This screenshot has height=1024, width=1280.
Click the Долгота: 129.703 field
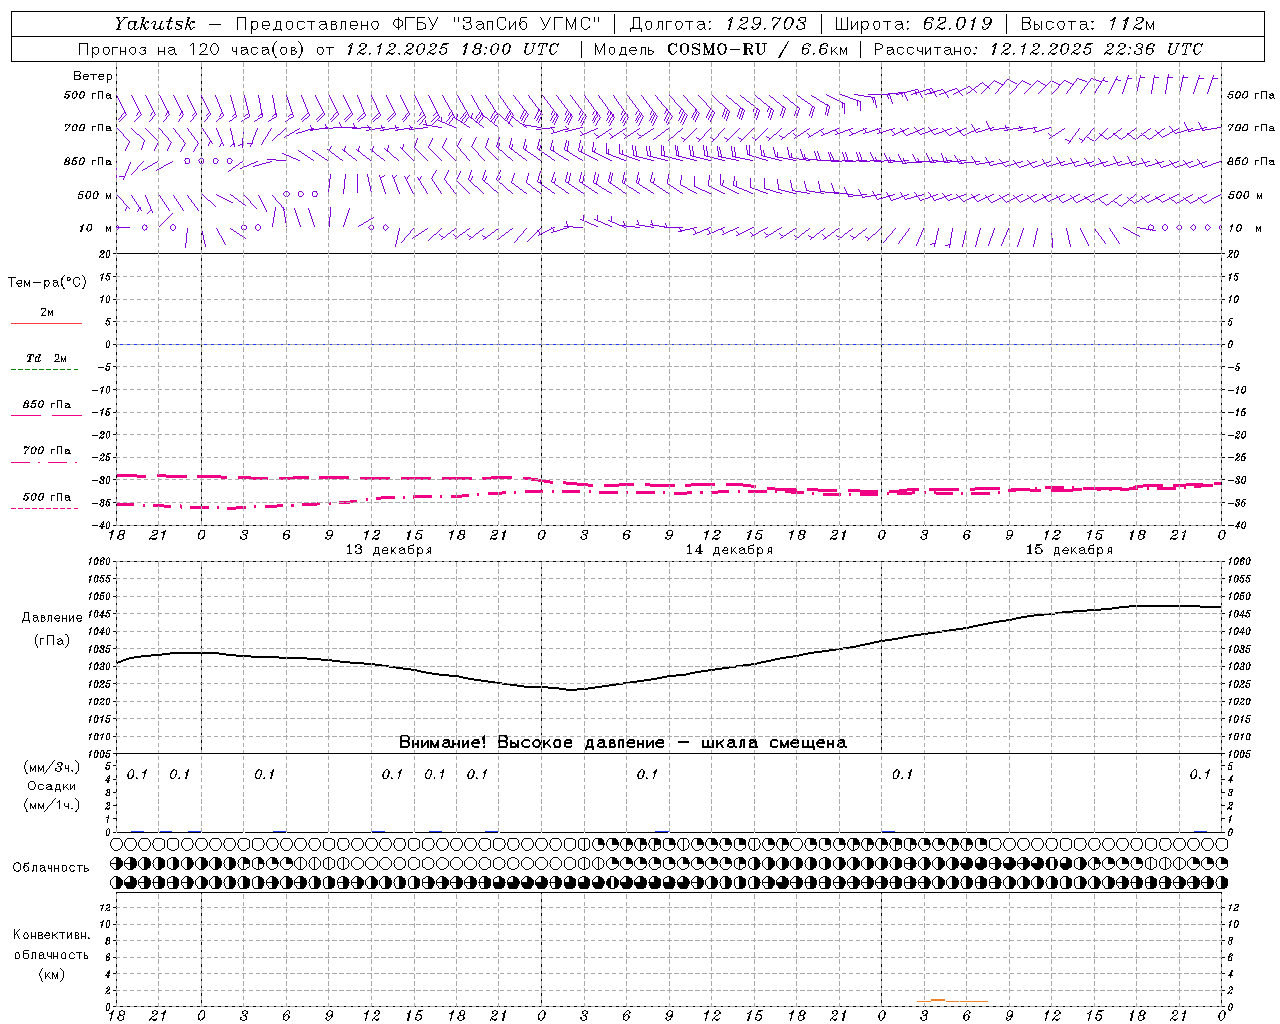click(717, 23)
